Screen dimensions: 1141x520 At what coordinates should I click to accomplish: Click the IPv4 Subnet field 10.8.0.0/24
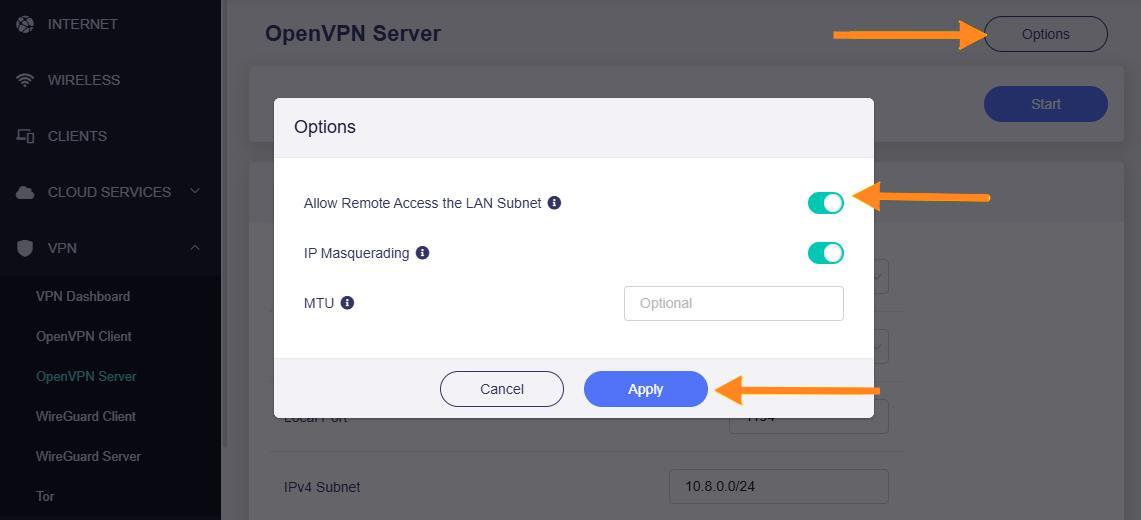pyautogui.click(x=779, y=487)
